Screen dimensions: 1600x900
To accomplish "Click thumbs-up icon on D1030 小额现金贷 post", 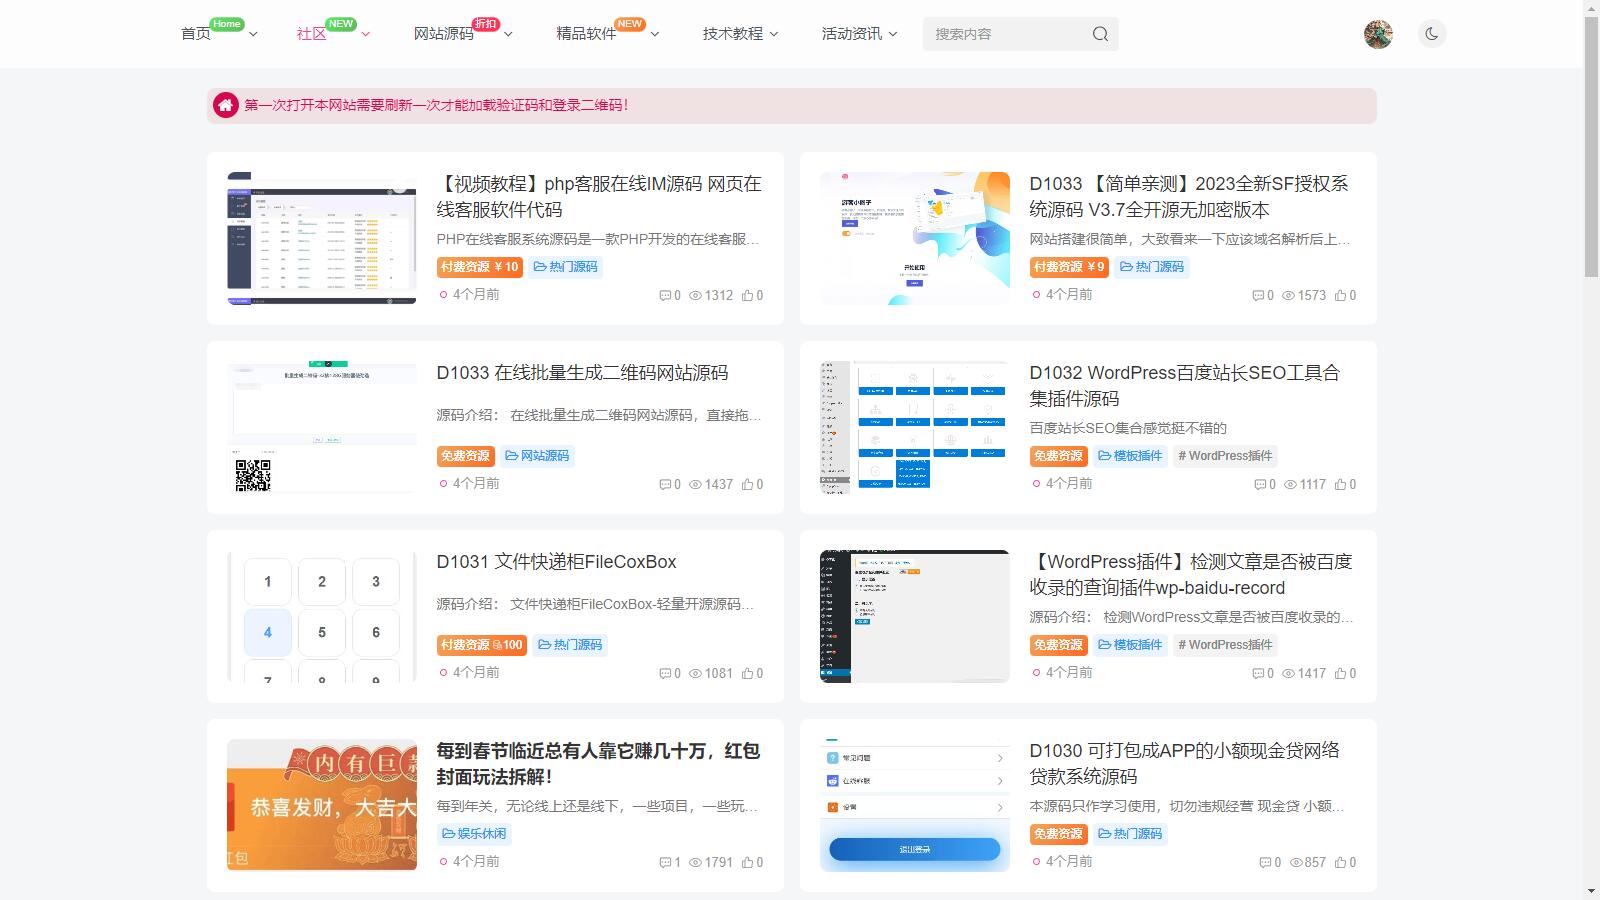I will (x=1340, y=863).
